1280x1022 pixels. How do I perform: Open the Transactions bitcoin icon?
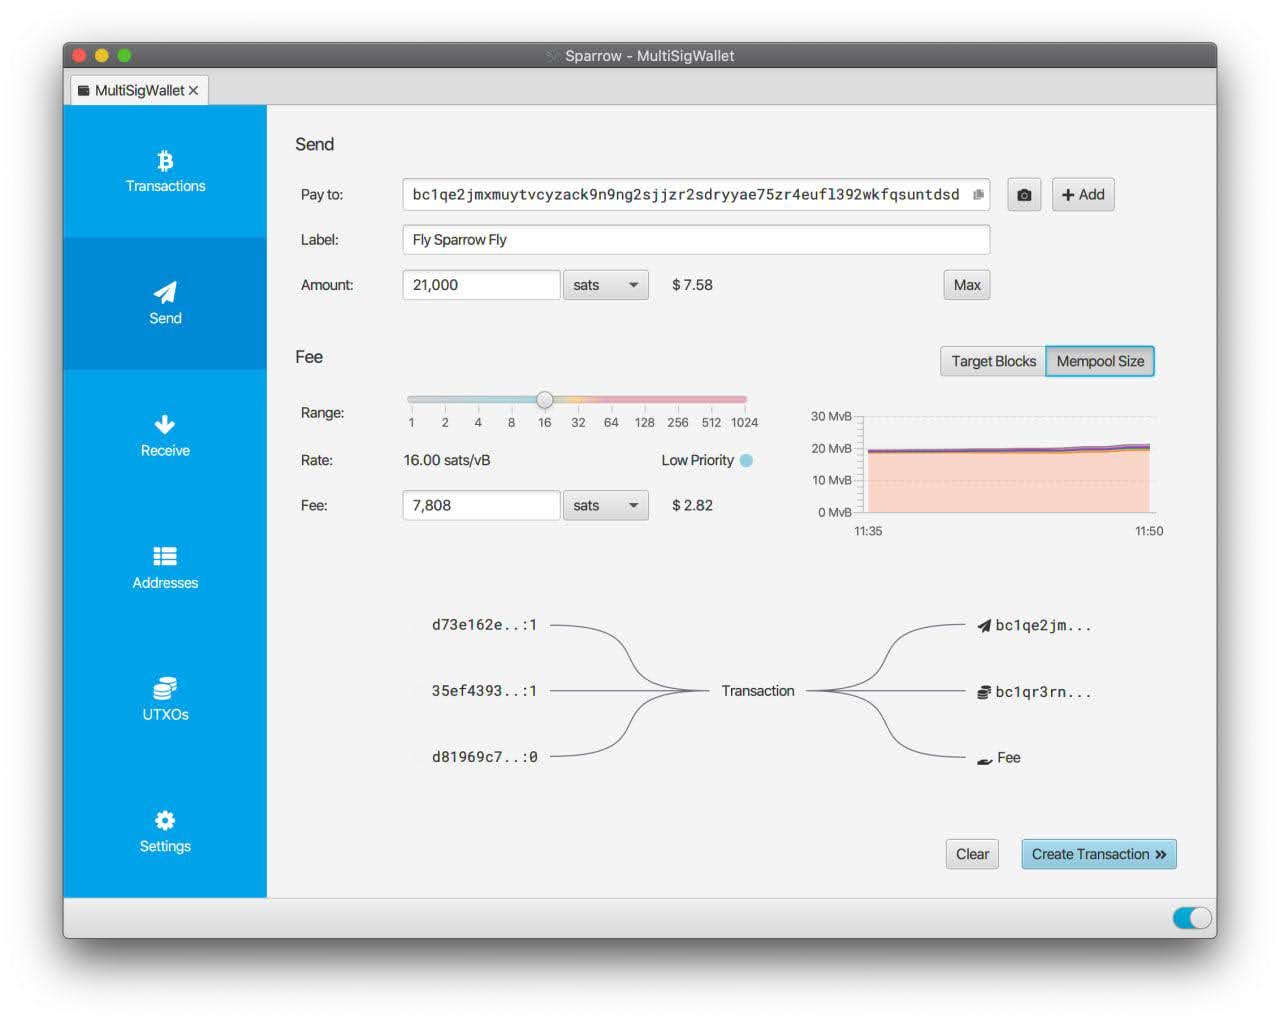[x=165, y=161]
